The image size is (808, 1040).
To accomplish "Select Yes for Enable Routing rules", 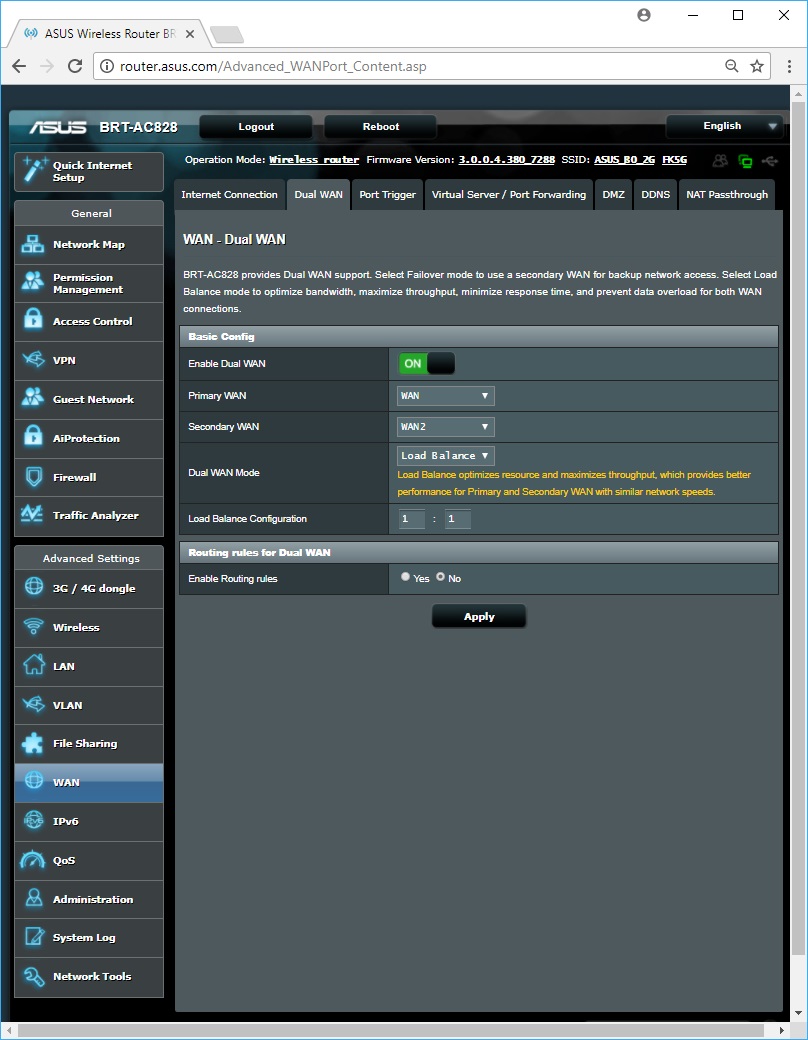I will pos(405,577).
